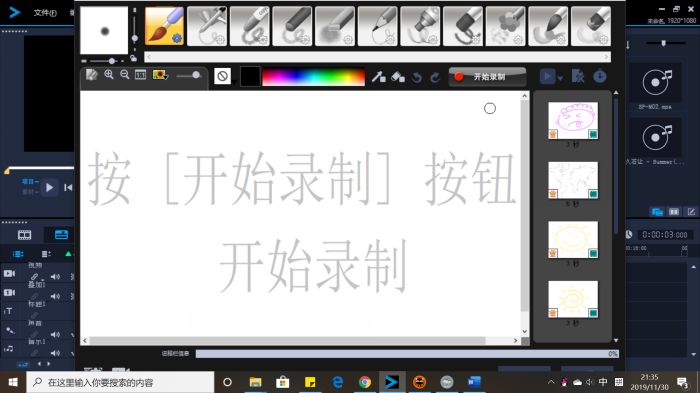Viewport: 700px width, 393px height.
Task: Pick the eraser brush at the end
Action: 590,26
